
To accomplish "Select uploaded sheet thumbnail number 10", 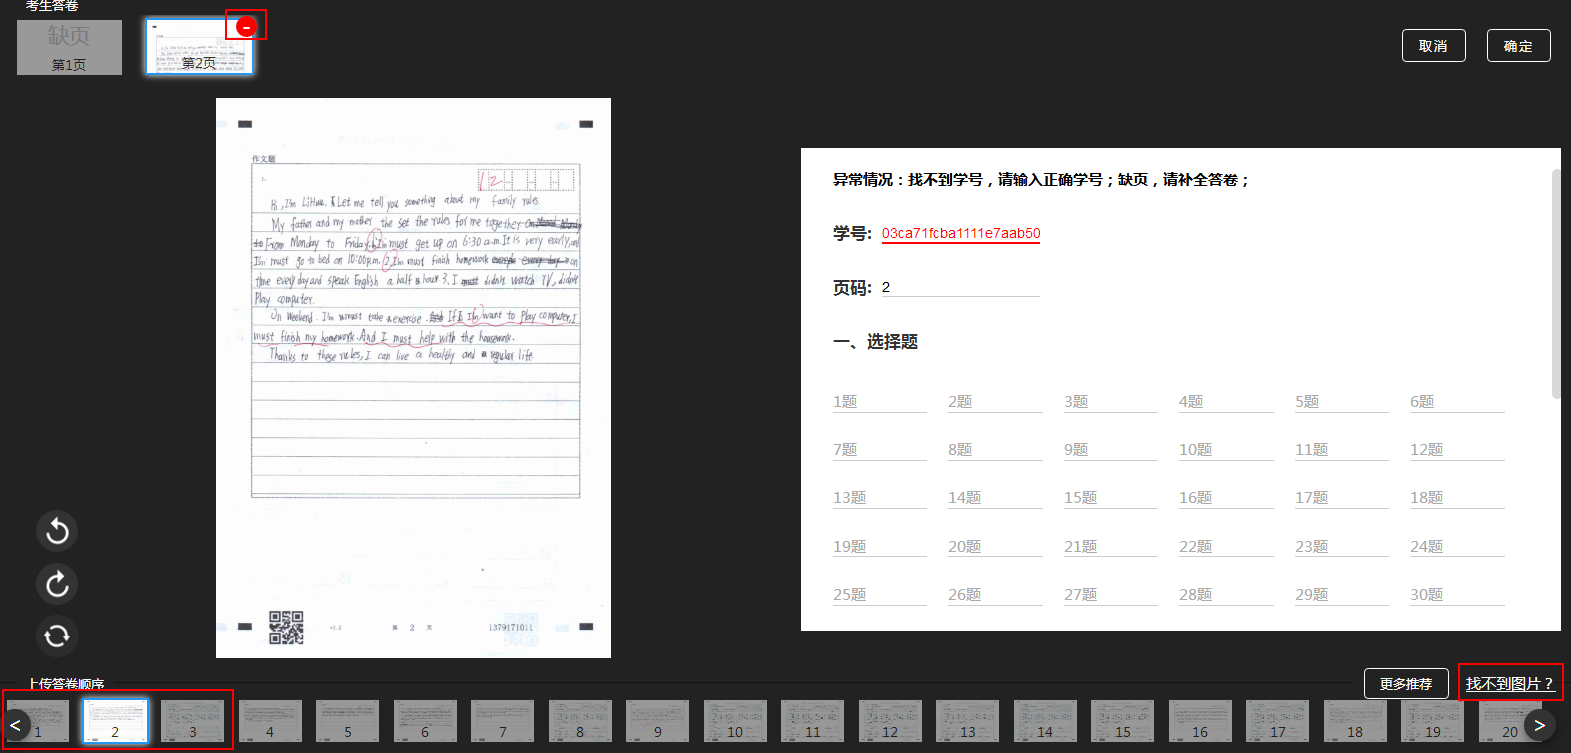I will coord(735,721).
